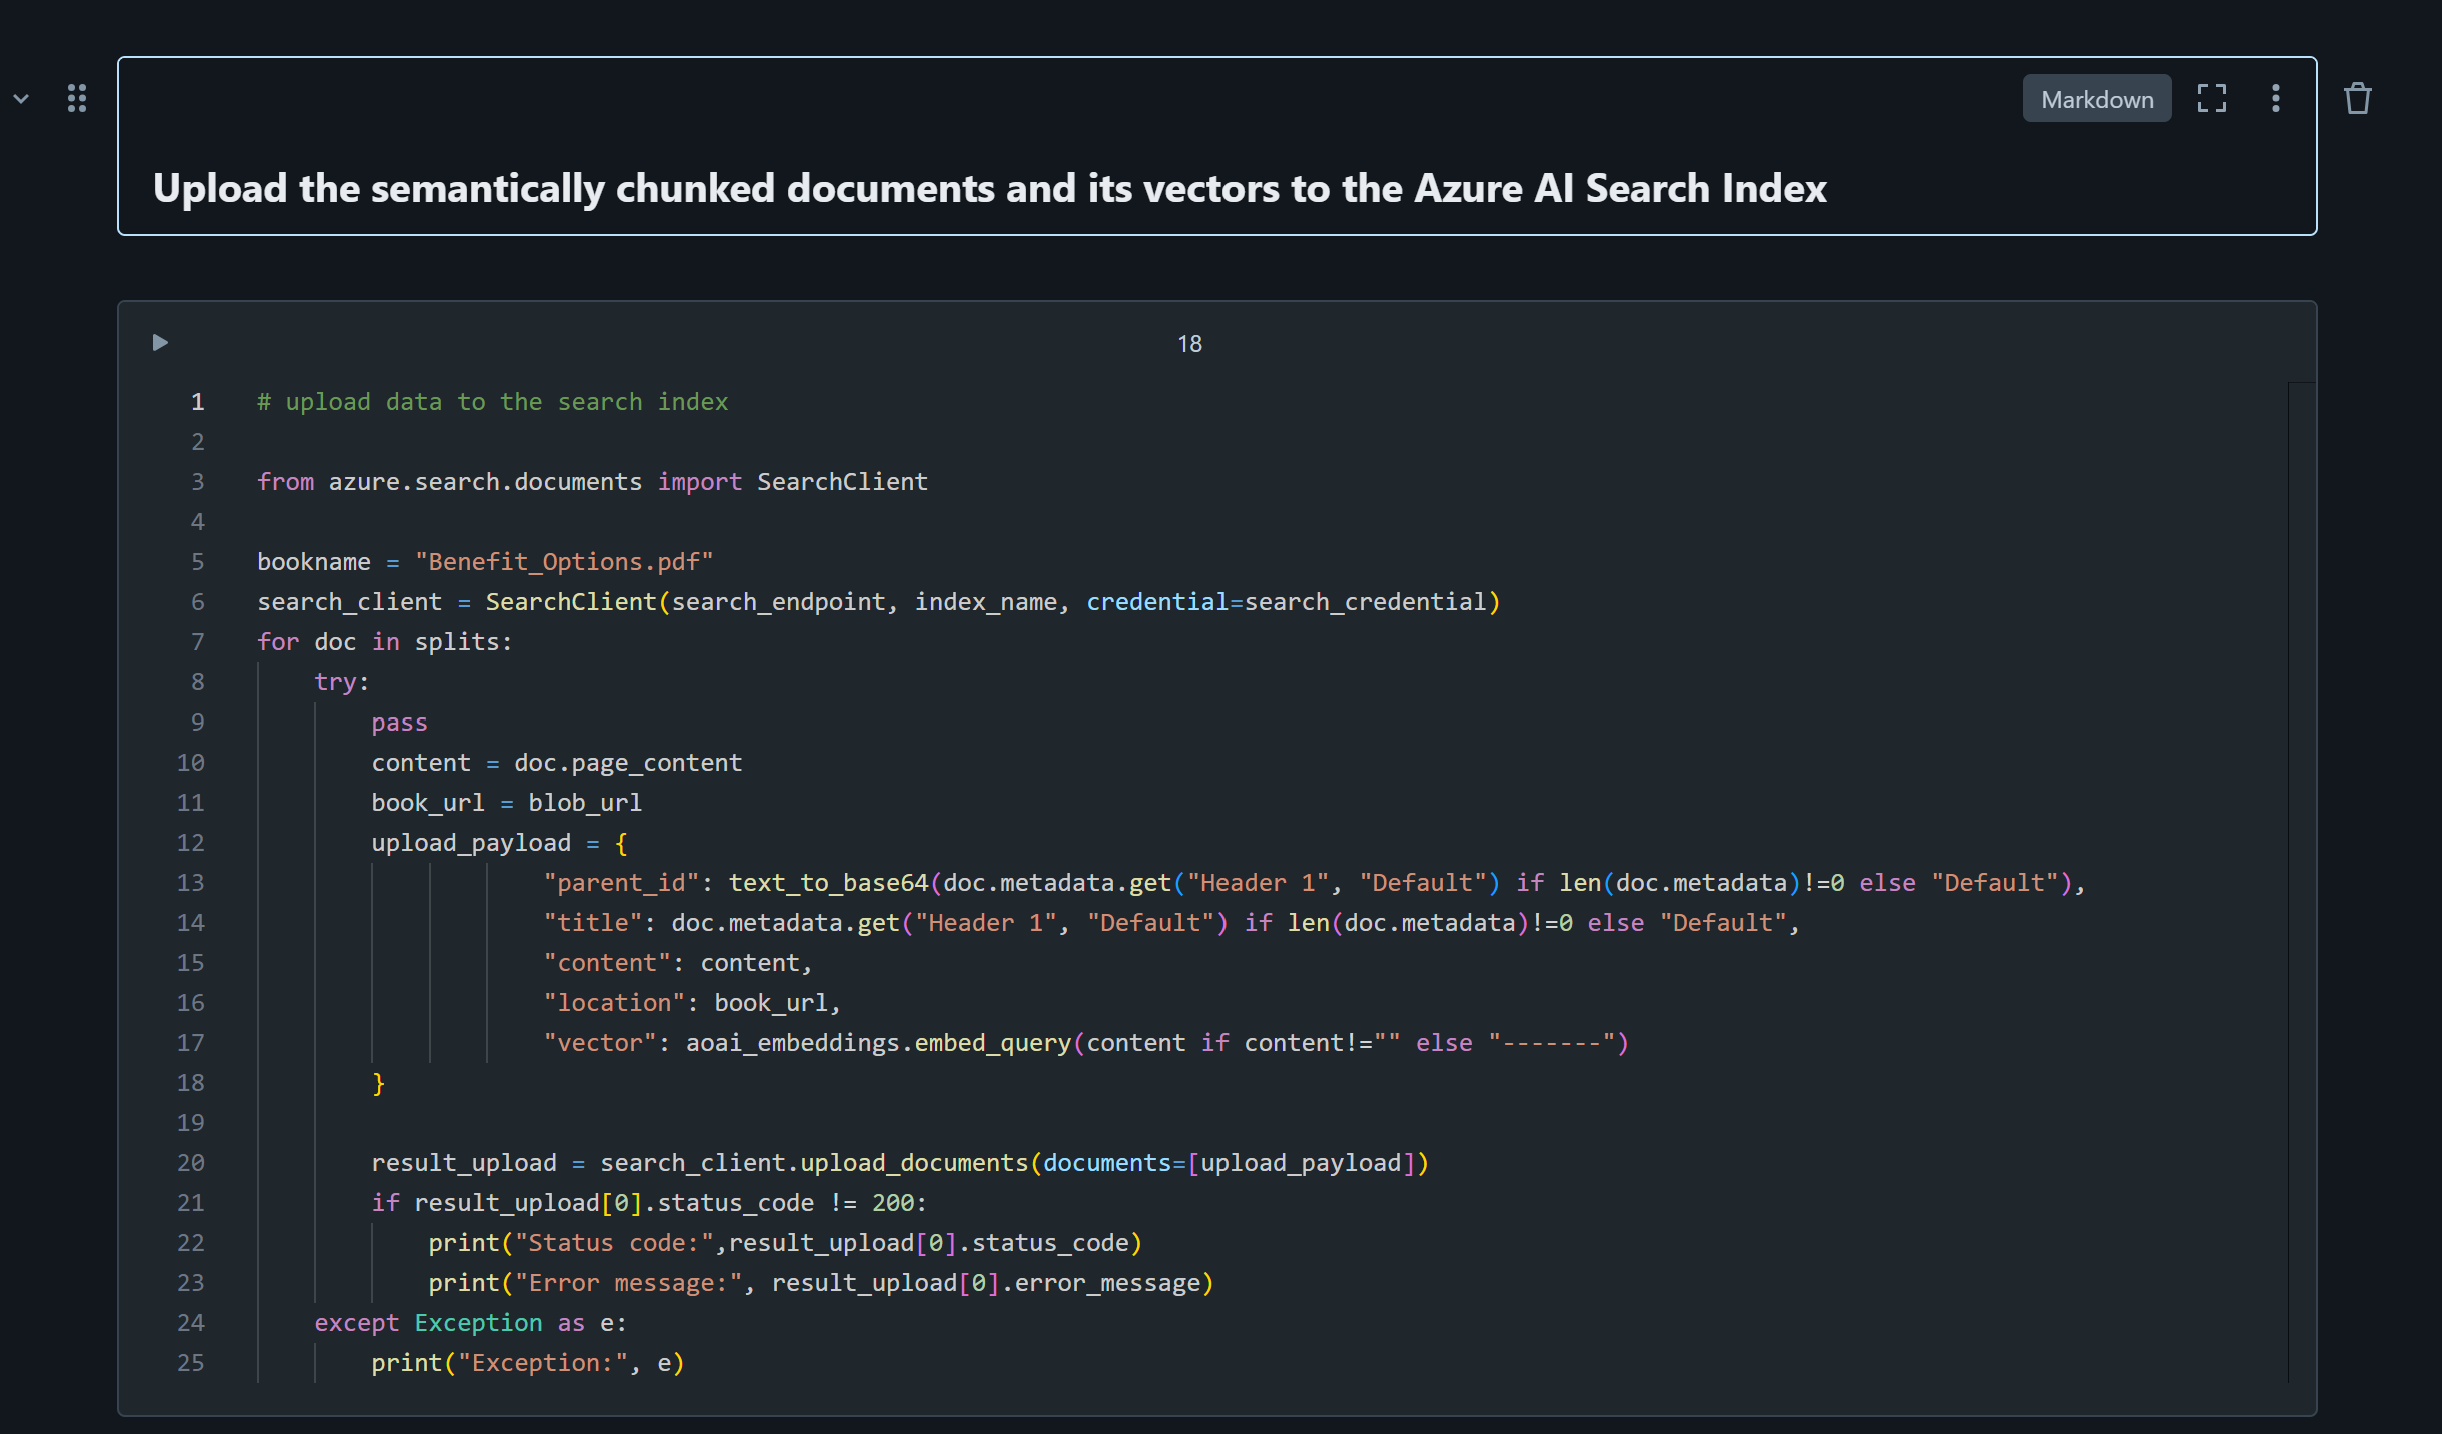Click the pass keyword on line 9
Screen dimensions: 2442x1434
click(x=399, y=723)
